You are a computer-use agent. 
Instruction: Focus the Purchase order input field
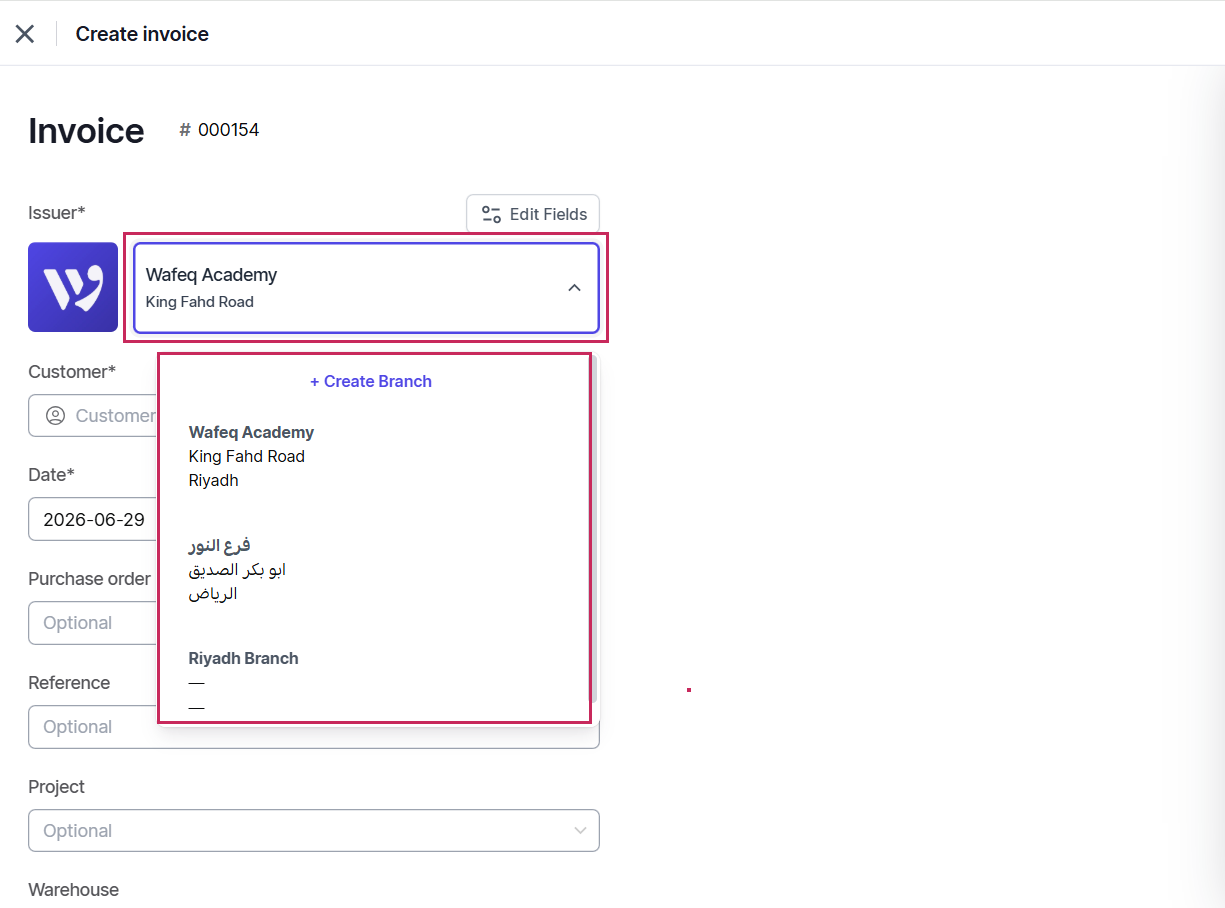[93, 623]
